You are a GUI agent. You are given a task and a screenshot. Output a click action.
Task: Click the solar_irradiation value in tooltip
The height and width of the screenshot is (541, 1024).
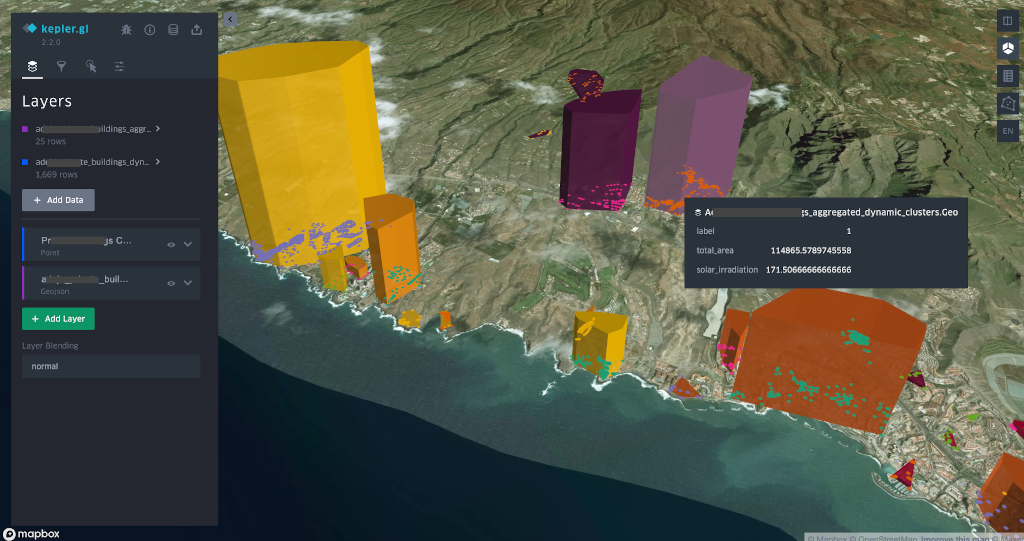click(808, 270)
